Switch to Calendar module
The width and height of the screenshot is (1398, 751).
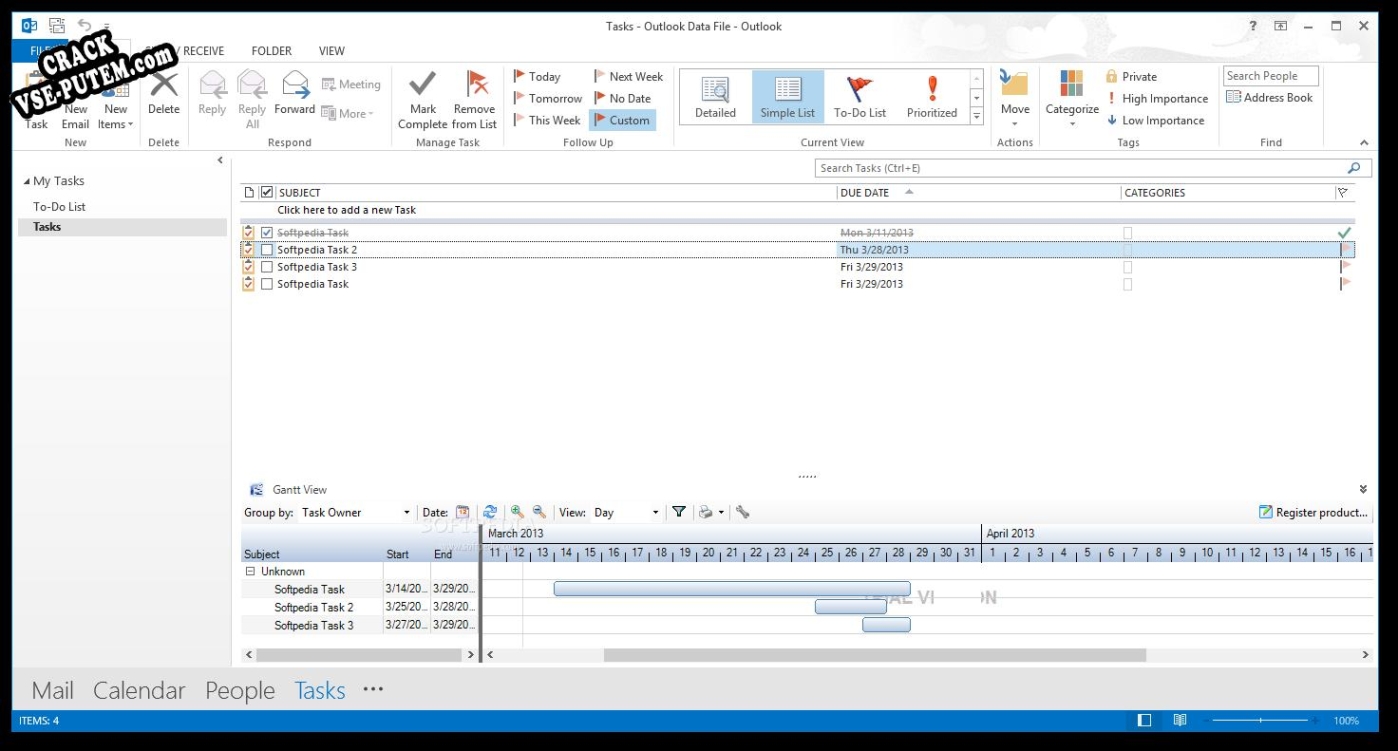(139, 690)
